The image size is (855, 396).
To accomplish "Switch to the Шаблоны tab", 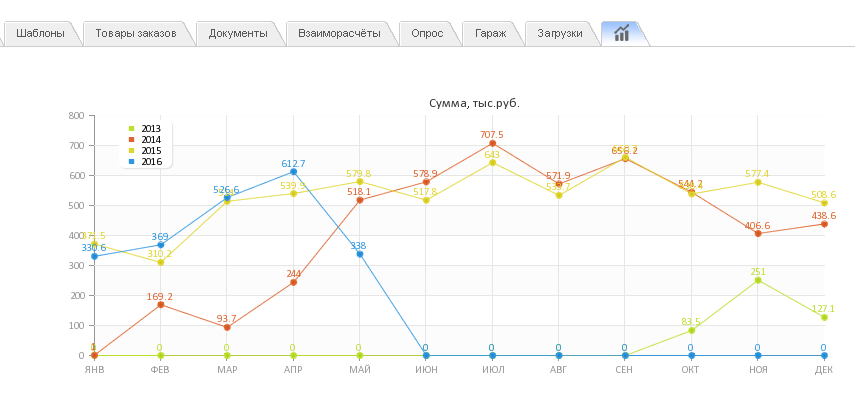I will pos(40,33).
